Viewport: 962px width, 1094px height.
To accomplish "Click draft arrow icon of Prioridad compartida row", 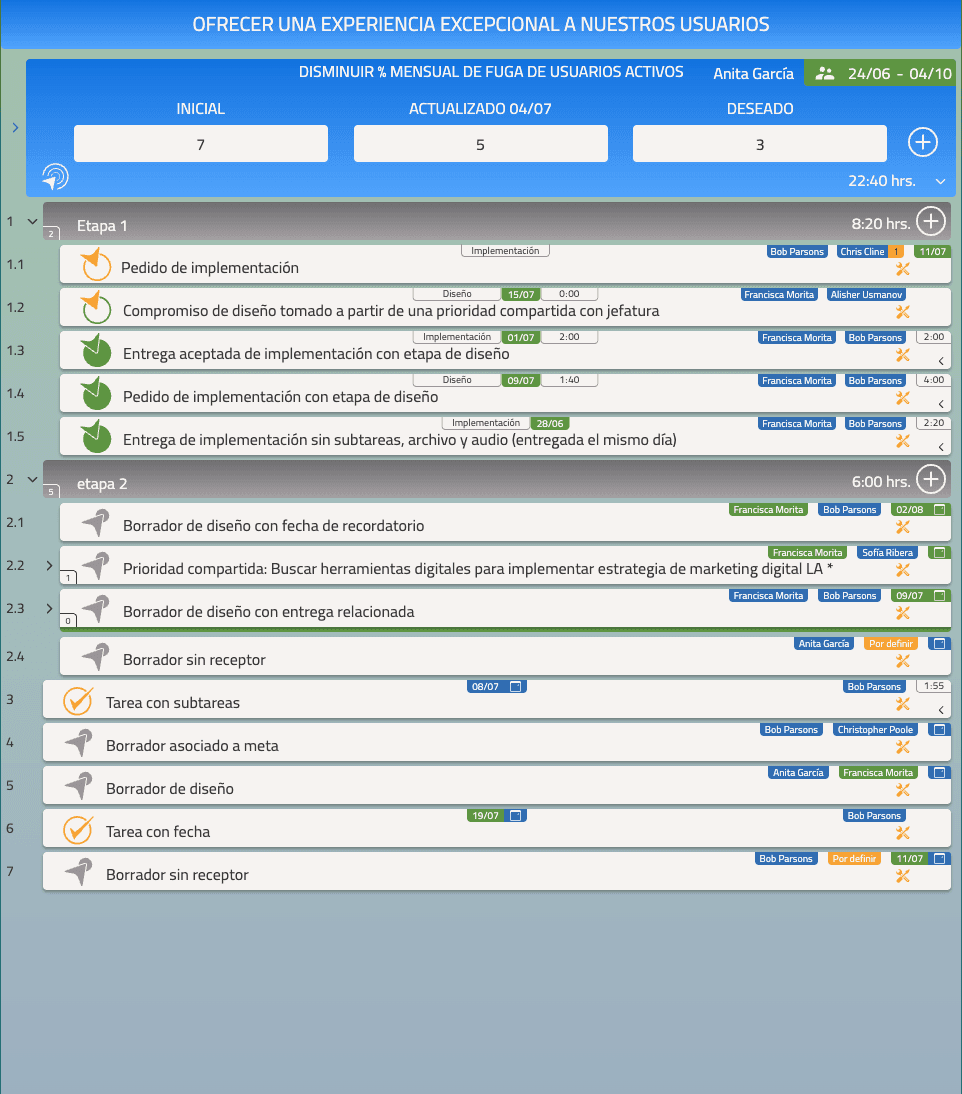I will [96, 566].
